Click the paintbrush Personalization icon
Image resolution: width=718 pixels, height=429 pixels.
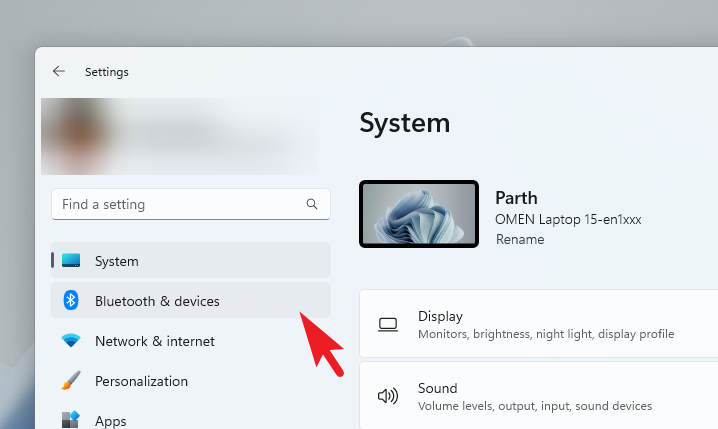71,381
